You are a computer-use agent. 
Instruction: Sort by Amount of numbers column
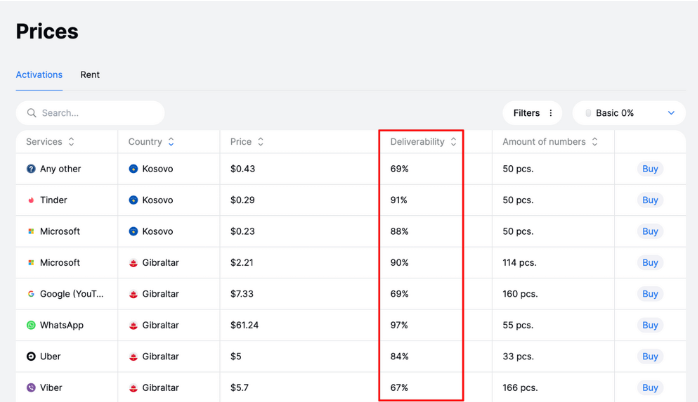click(x=595, y=142)
